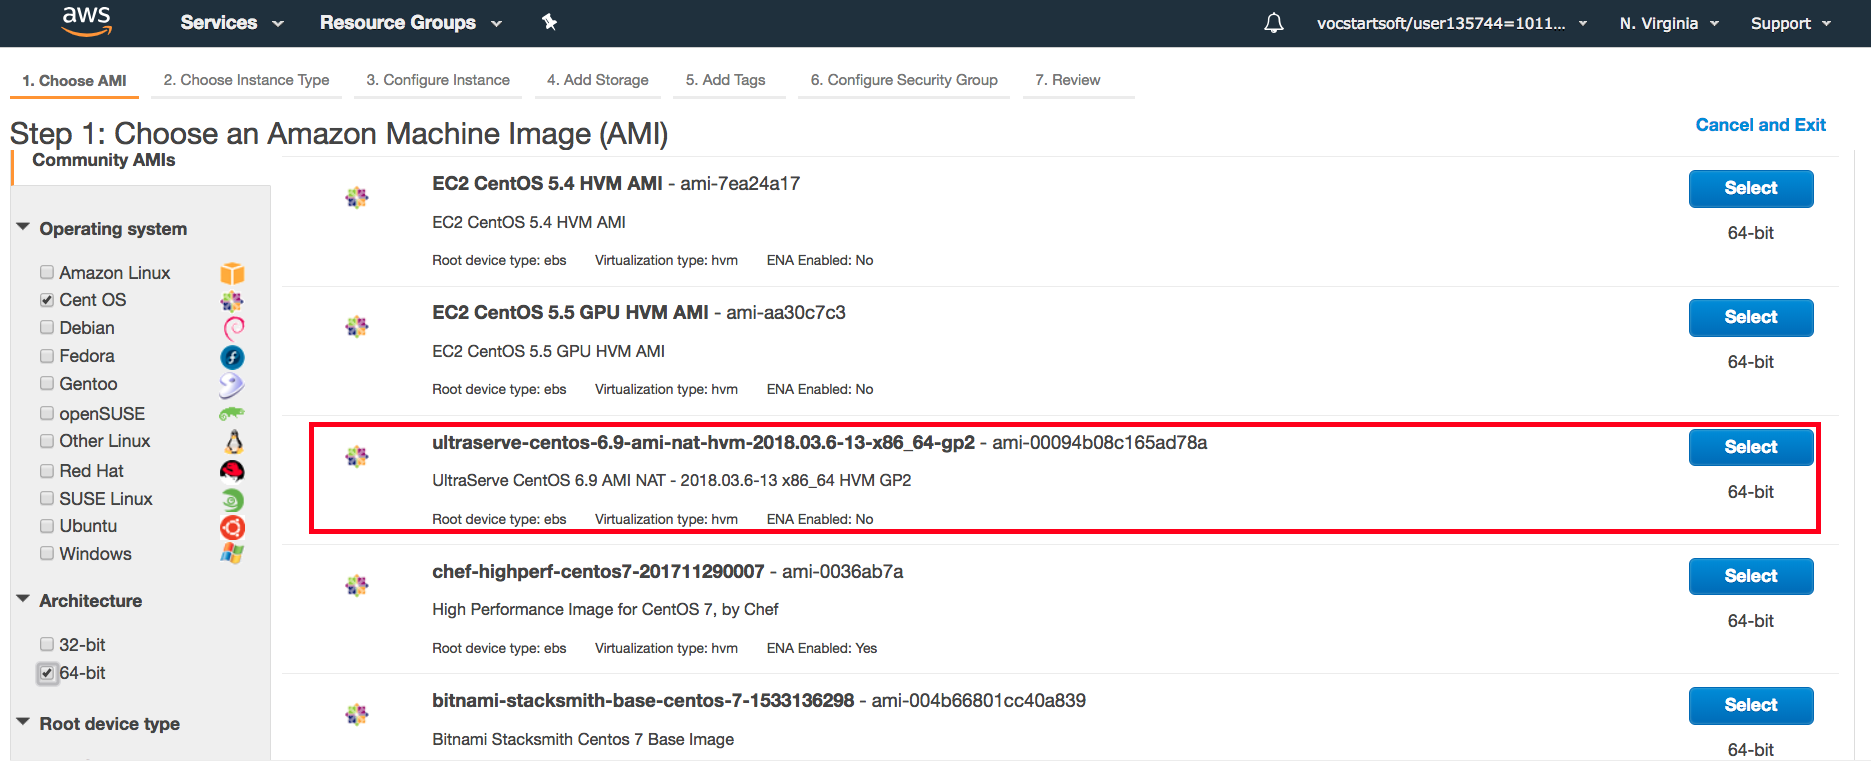Viewport: 1871px width, 771px height.
Task: Uncheck the Cent OS filter
Action: coord(47,300)
